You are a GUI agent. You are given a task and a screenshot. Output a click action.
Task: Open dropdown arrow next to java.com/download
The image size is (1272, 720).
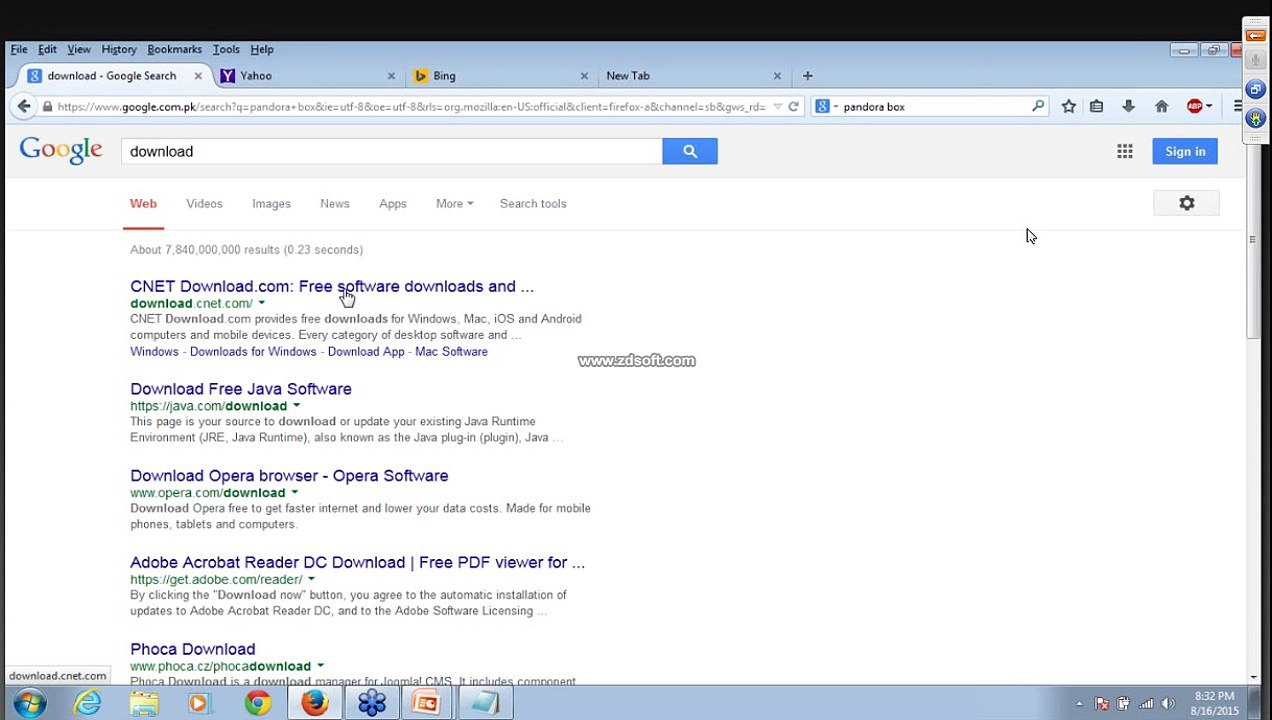[x=296, y=406]
